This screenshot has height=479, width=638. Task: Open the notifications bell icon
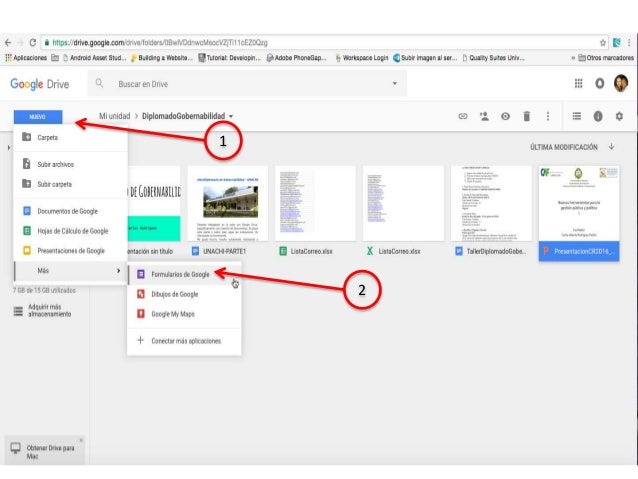pyautogui.click(x=599, y=83)
